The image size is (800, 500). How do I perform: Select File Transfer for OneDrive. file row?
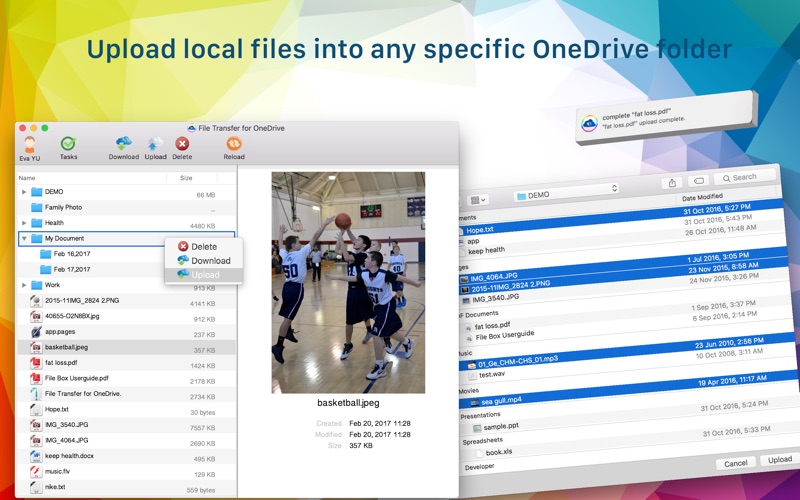(127, 394)
